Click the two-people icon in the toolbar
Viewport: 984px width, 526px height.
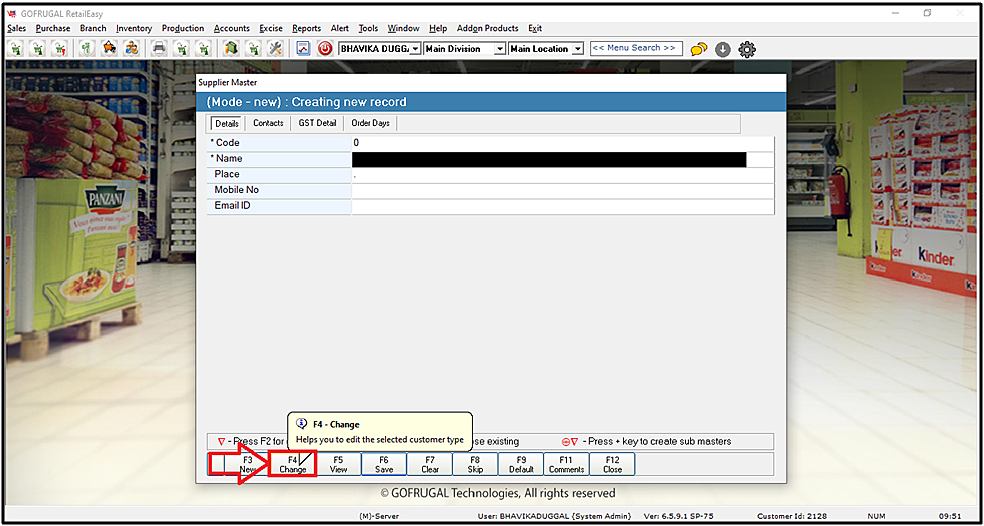click(132, 48)
